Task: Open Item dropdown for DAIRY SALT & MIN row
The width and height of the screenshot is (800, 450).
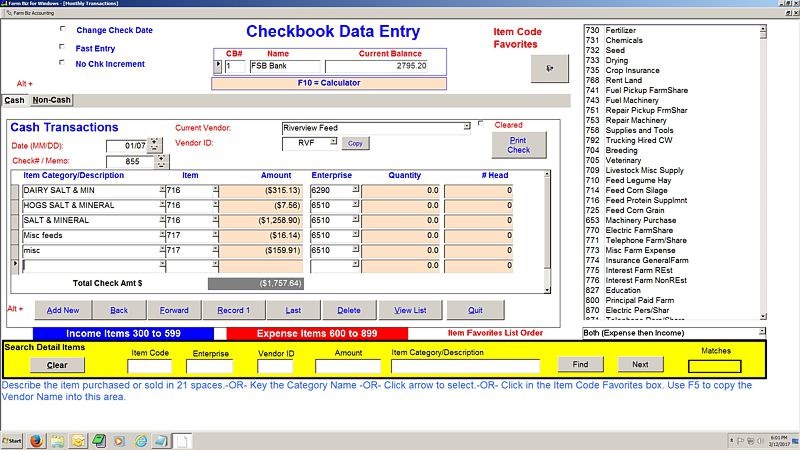Action: 215,189
